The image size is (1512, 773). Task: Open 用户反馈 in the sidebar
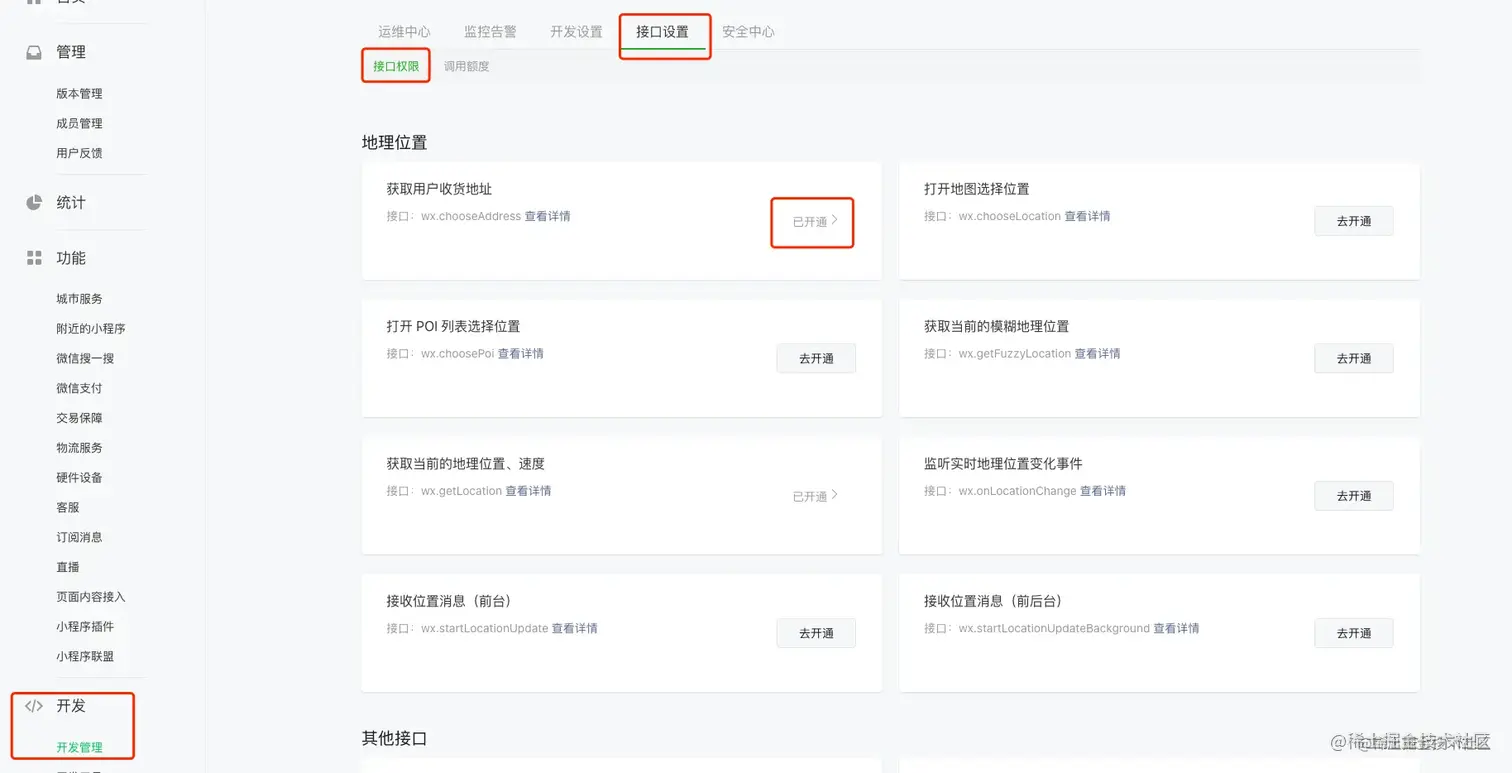[x=79, y=153]
